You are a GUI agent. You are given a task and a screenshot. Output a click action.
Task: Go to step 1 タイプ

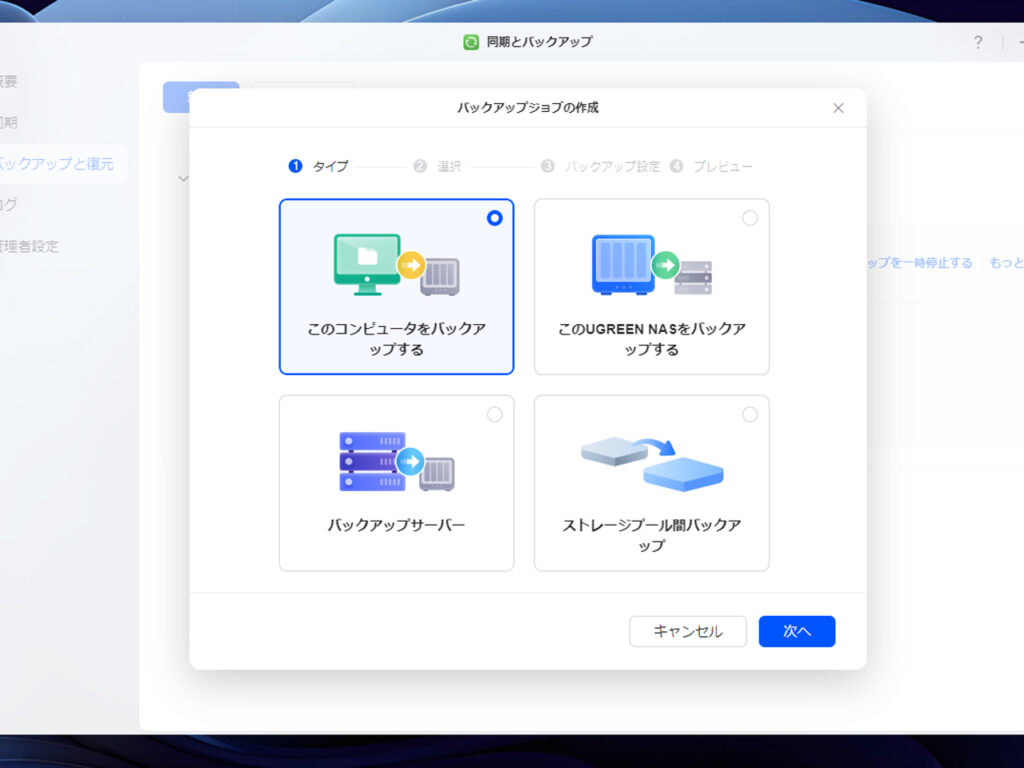tap(319, 166)
